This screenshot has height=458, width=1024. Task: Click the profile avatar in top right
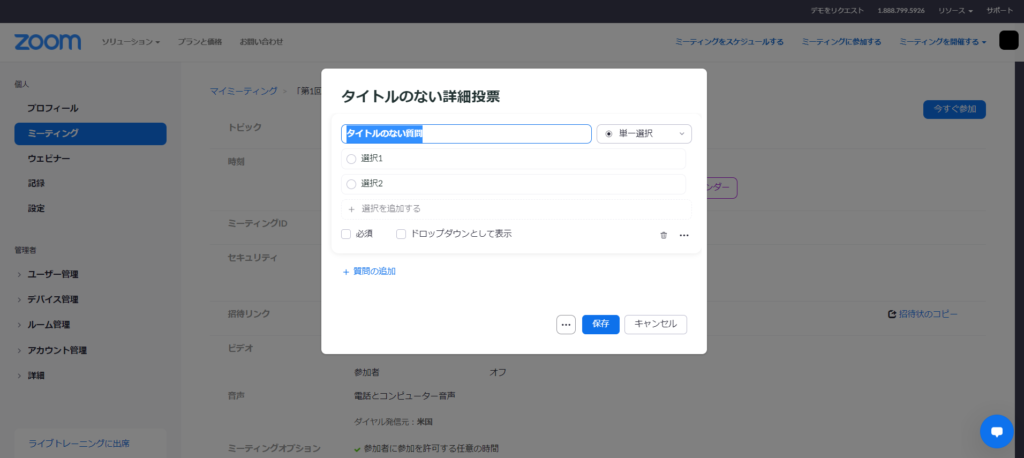coord(1008,41)
